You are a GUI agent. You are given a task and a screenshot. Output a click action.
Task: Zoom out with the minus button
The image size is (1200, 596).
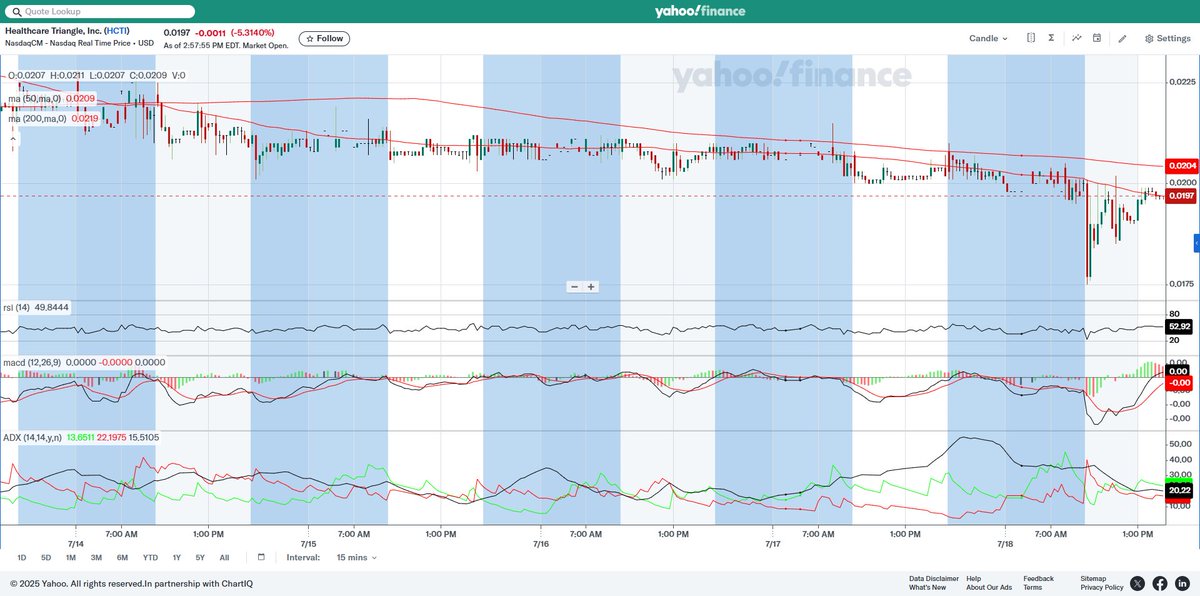575,287
